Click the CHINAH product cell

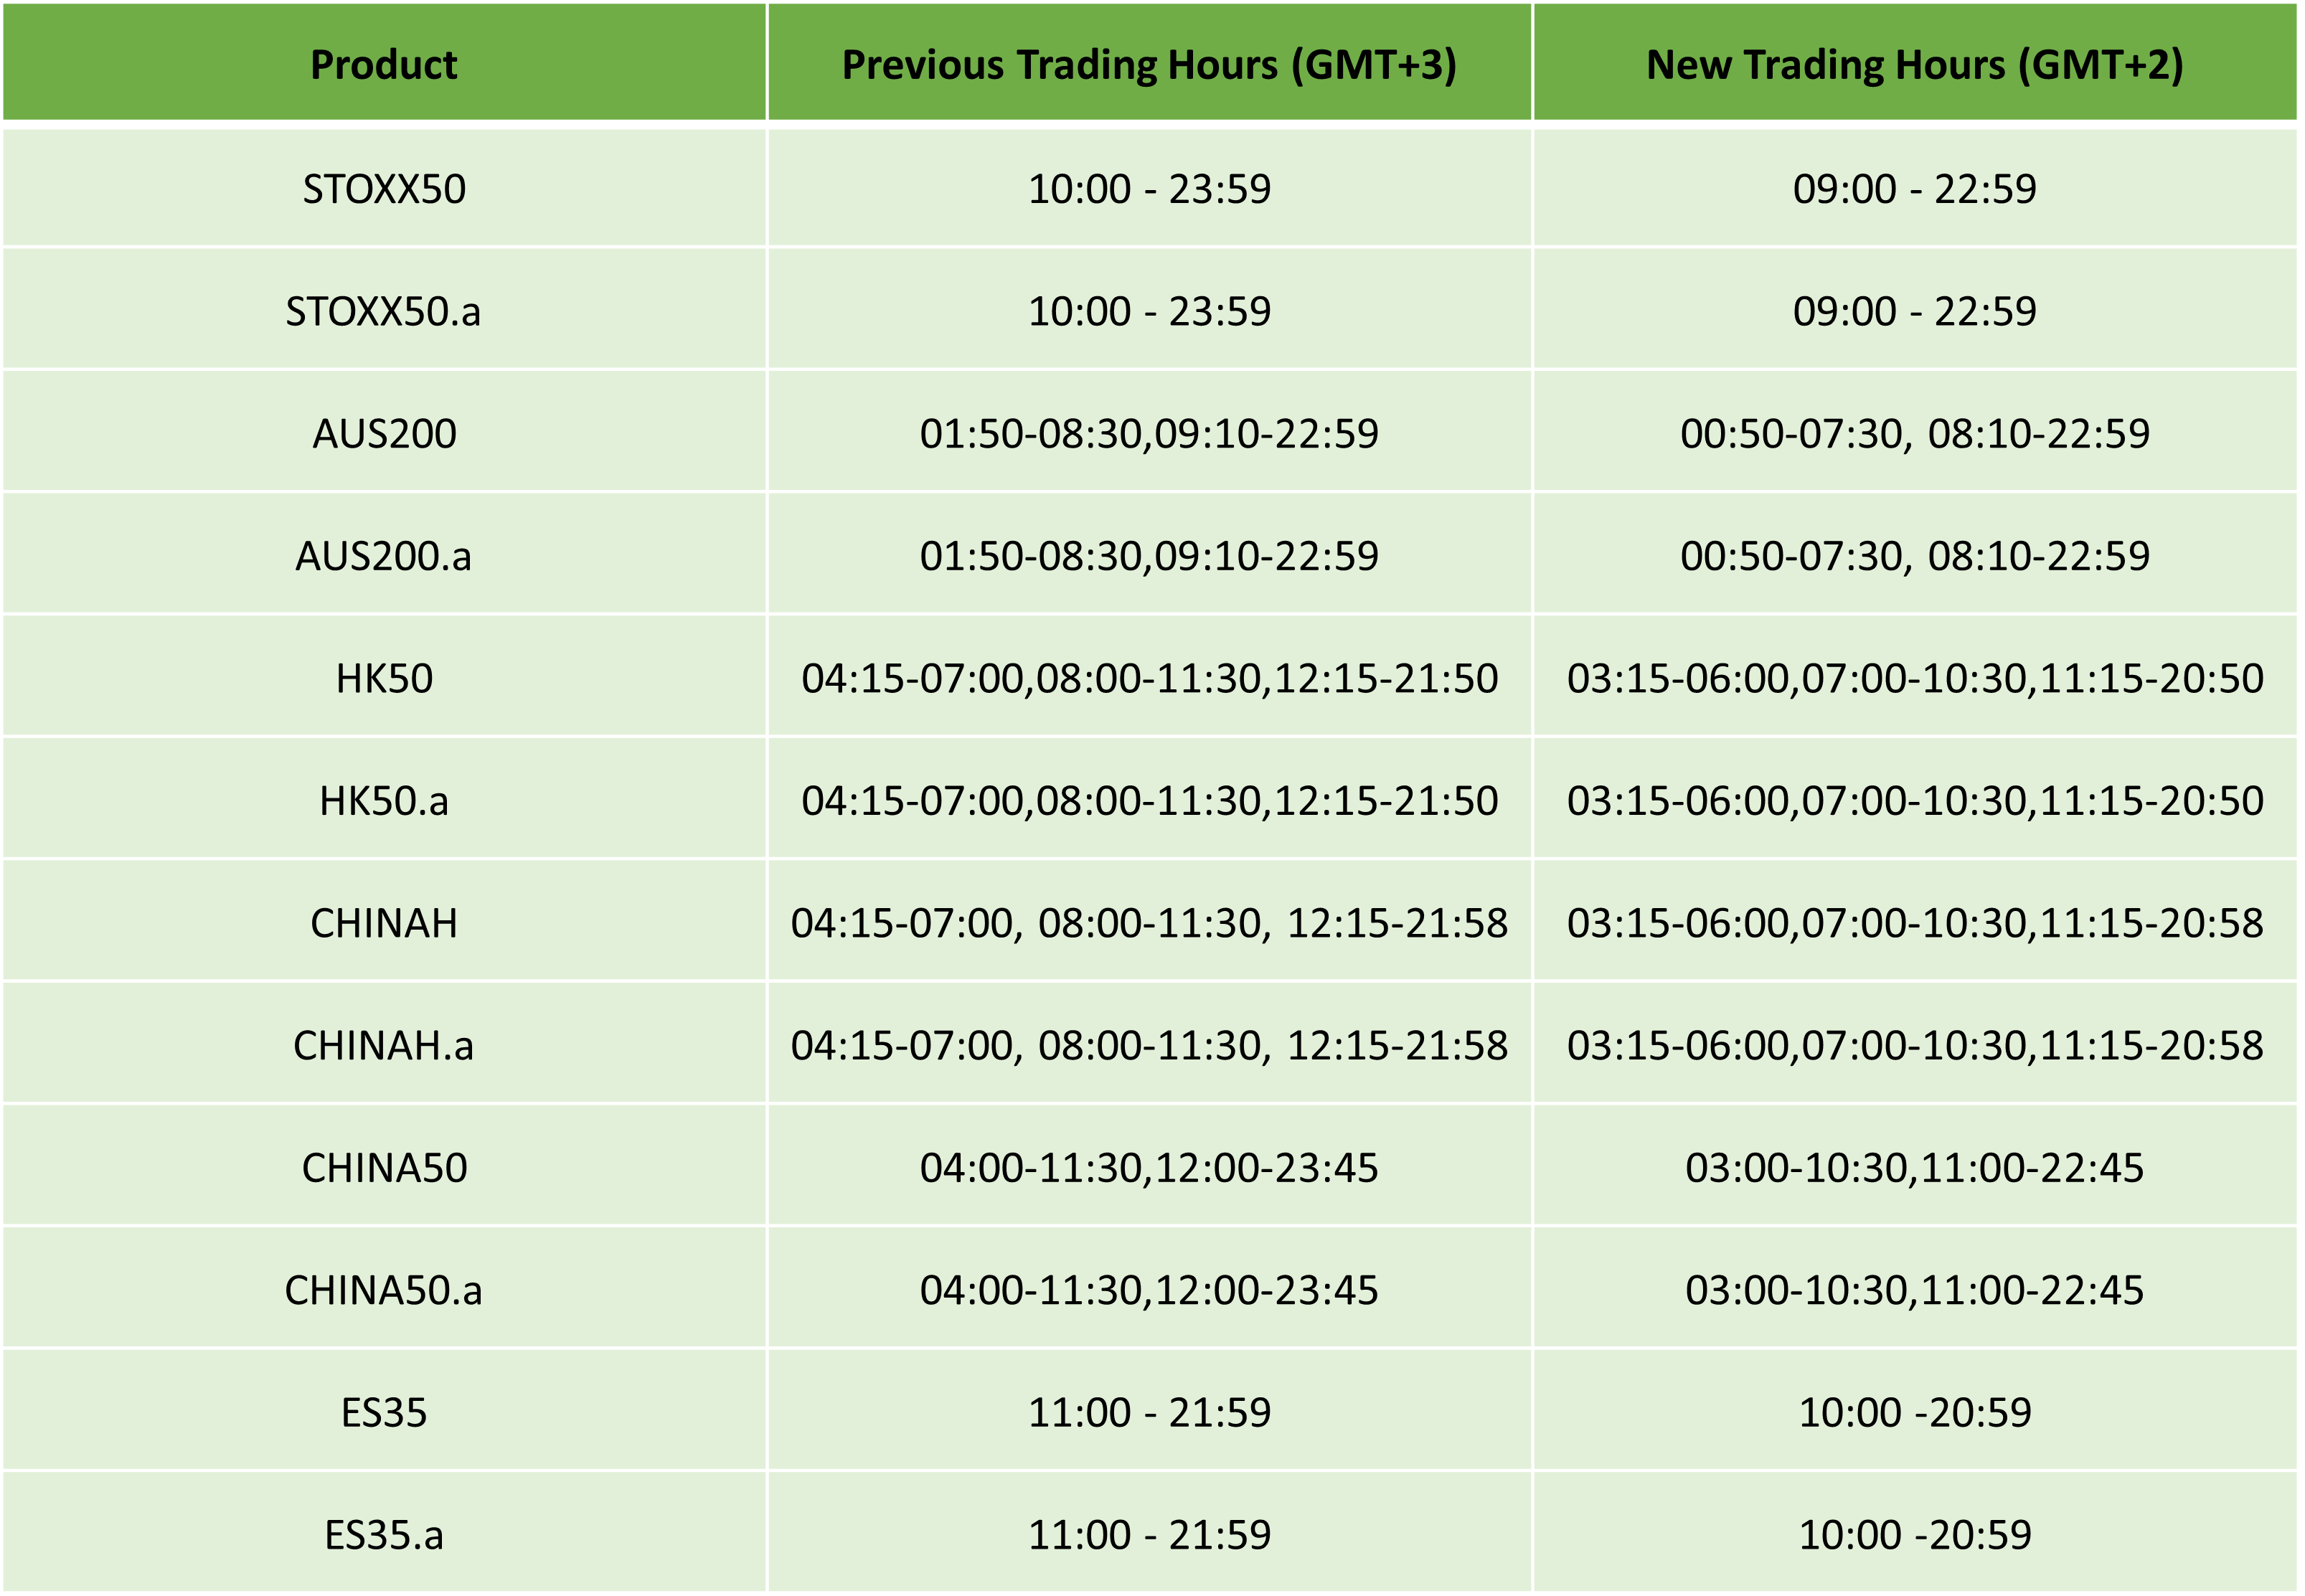[384, 923]
